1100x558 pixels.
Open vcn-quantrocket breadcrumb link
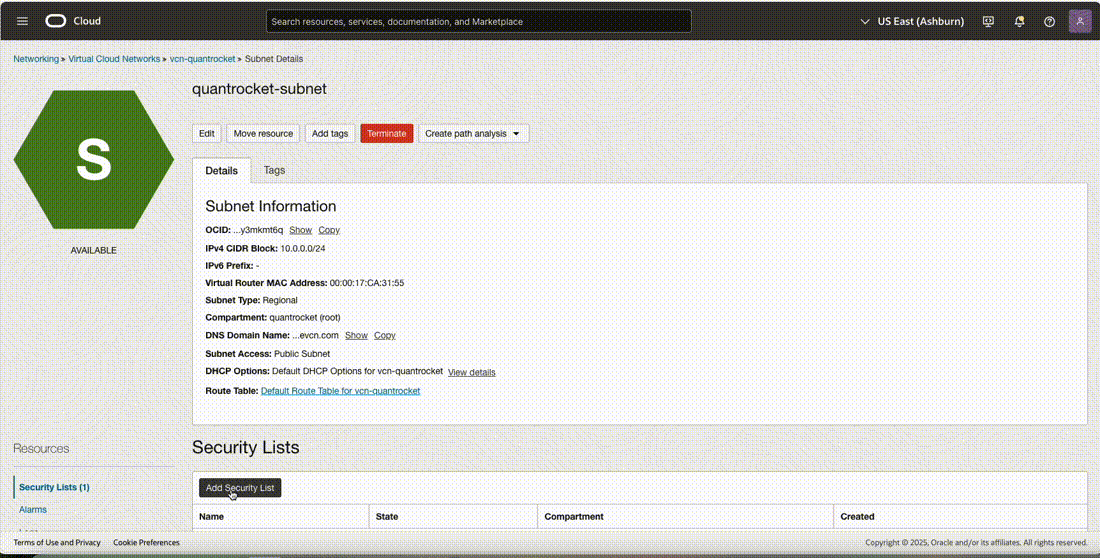(x=202, y=59)
